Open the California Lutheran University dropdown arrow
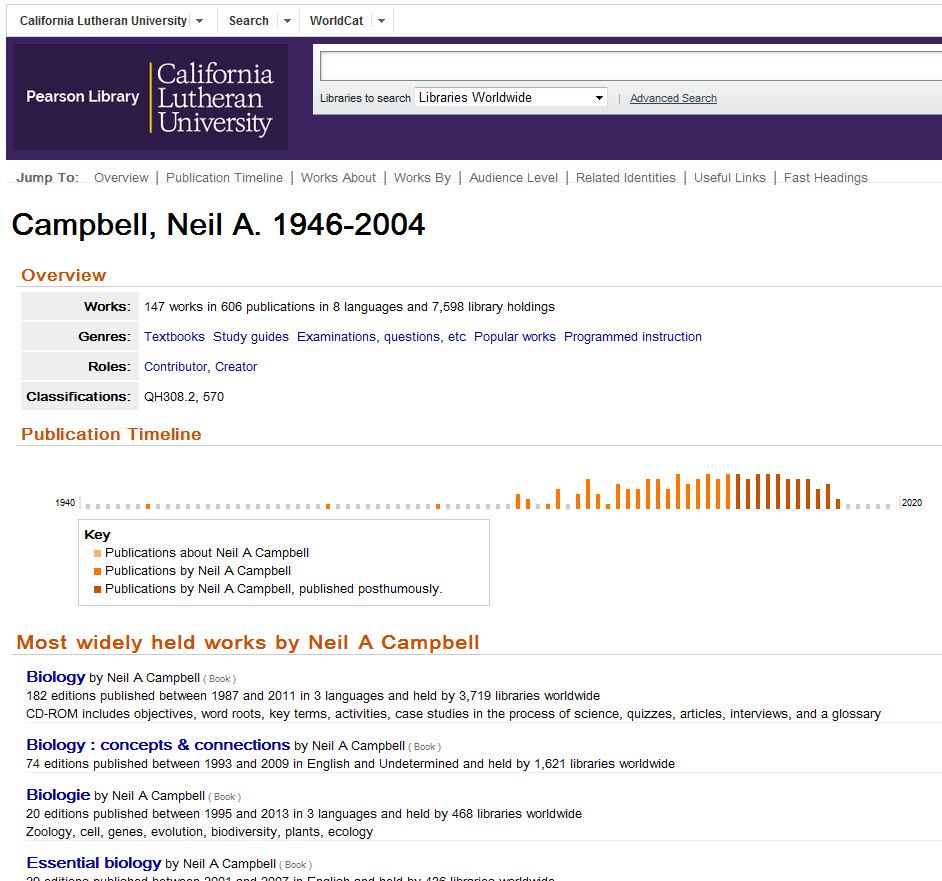This screenshot has height=881, width=942. click(x=200, y=21)
